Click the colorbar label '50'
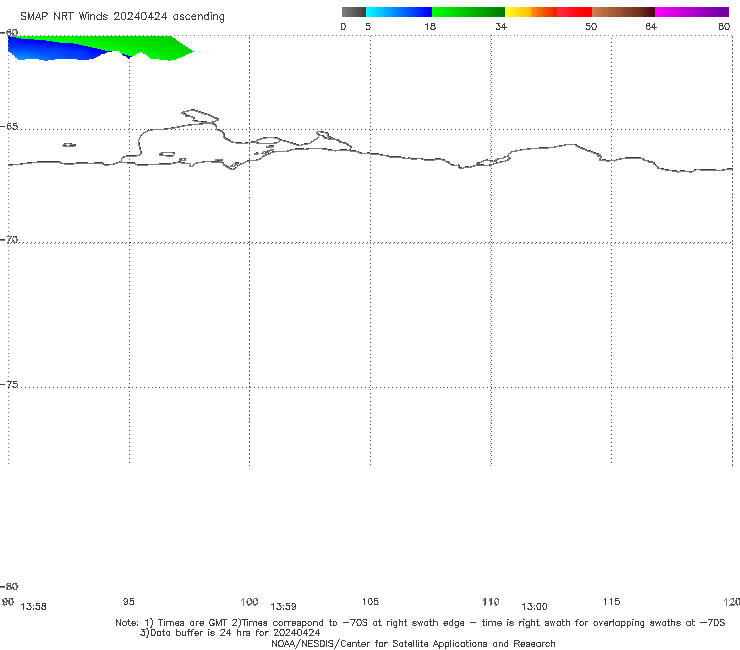The width and height of the screenshot is (740, 650). tap(591, 26)
